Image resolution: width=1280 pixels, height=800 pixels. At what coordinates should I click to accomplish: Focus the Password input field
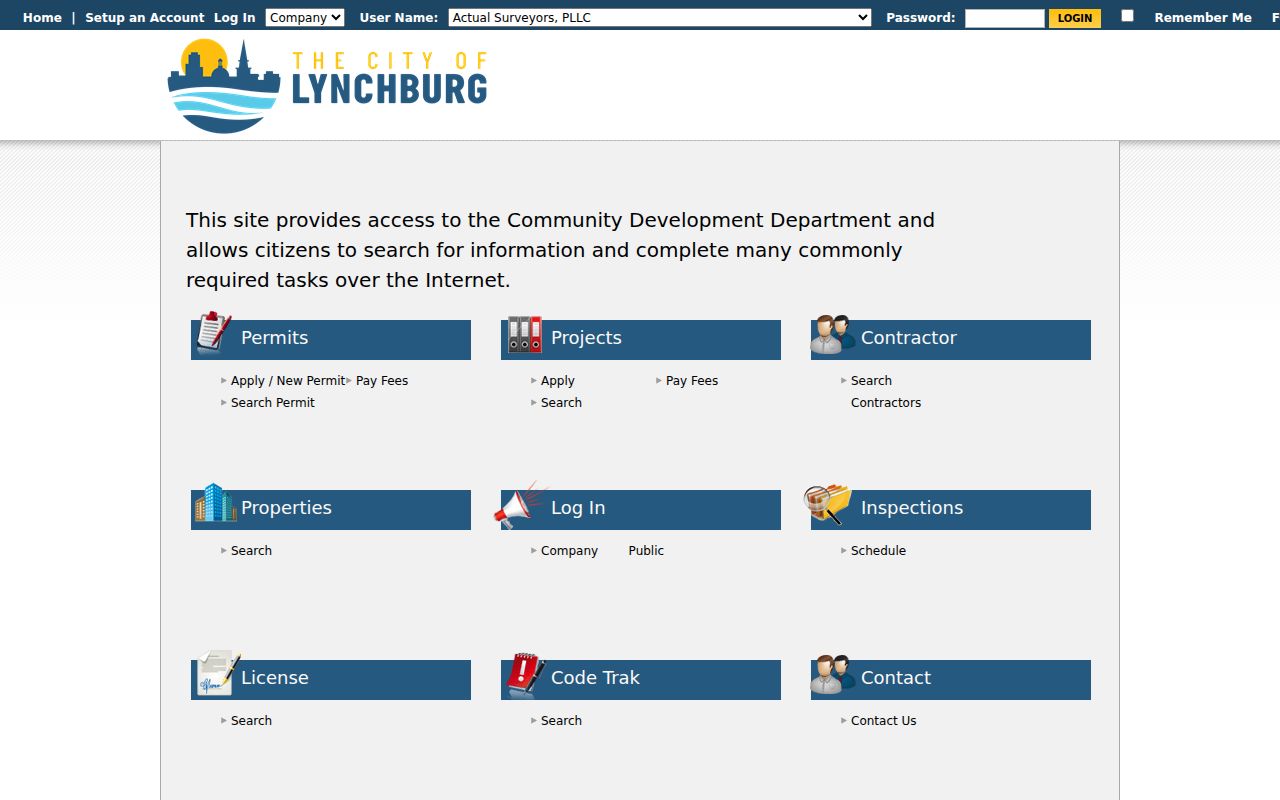click(1004, 18)
